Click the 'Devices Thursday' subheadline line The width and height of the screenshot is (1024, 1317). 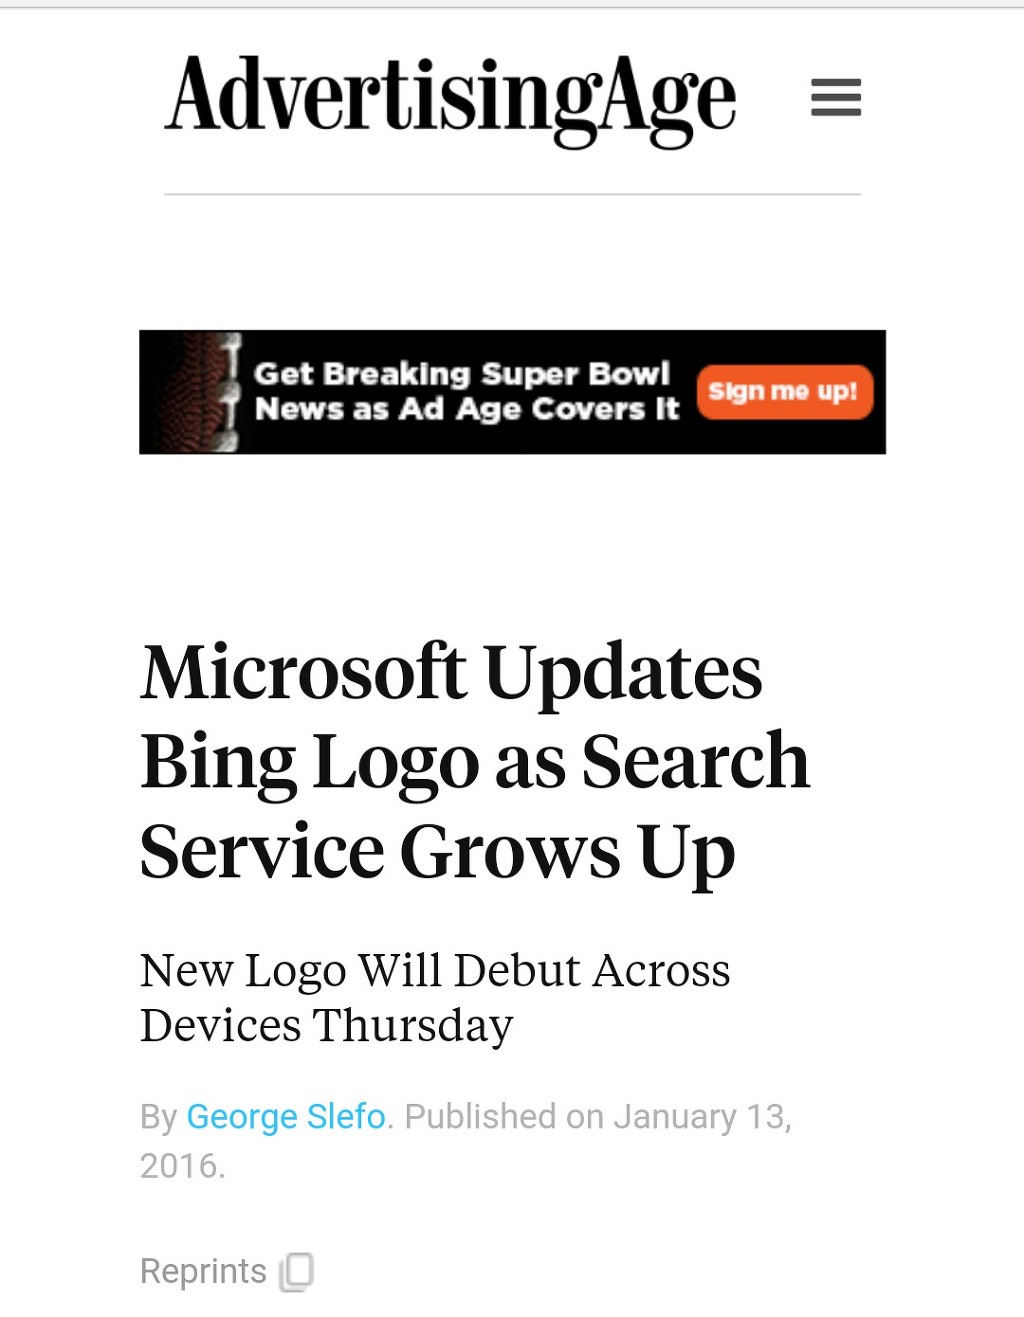(x=326, y=1025)
